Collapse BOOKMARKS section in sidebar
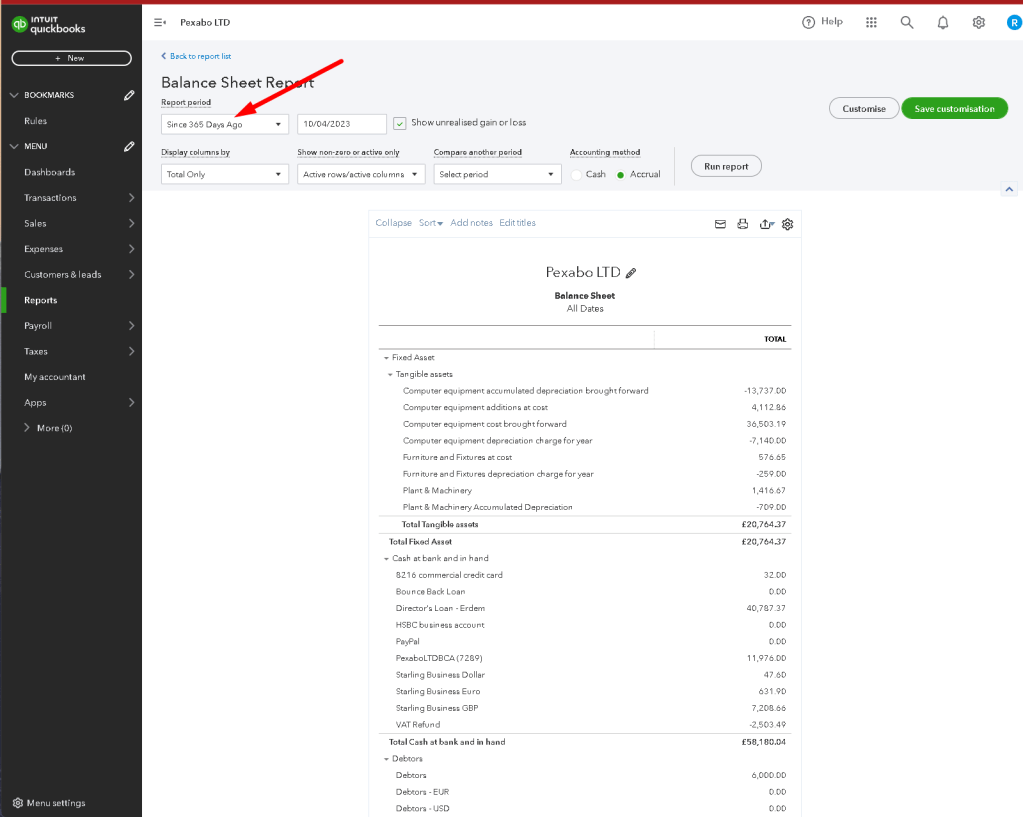This screenshot has width=1023, height=817. [x=14, y=95]
